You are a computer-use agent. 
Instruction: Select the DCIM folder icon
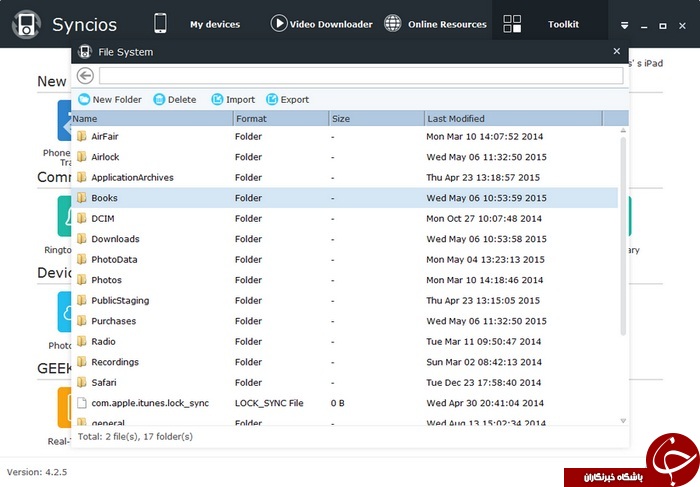coord(81,218)
